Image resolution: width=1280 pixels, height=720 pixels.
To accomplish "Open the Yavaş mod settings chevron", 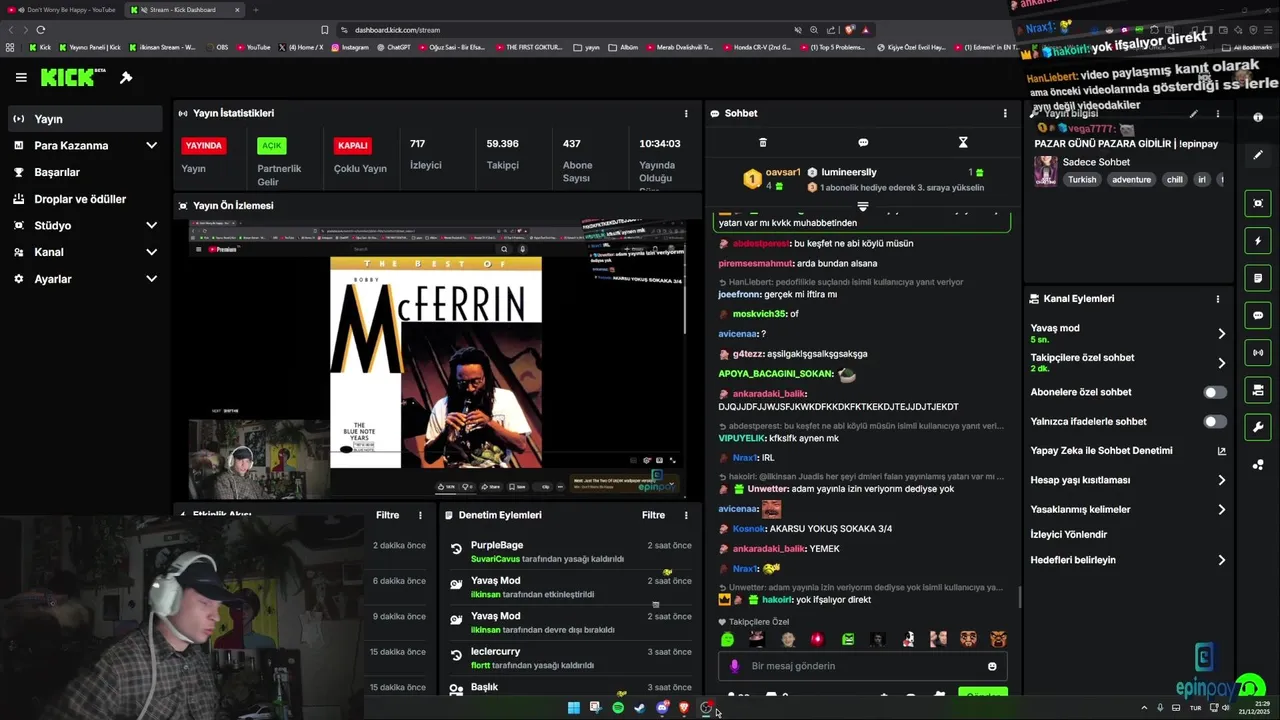I will pyautogui.click(x=1221, y=334).
